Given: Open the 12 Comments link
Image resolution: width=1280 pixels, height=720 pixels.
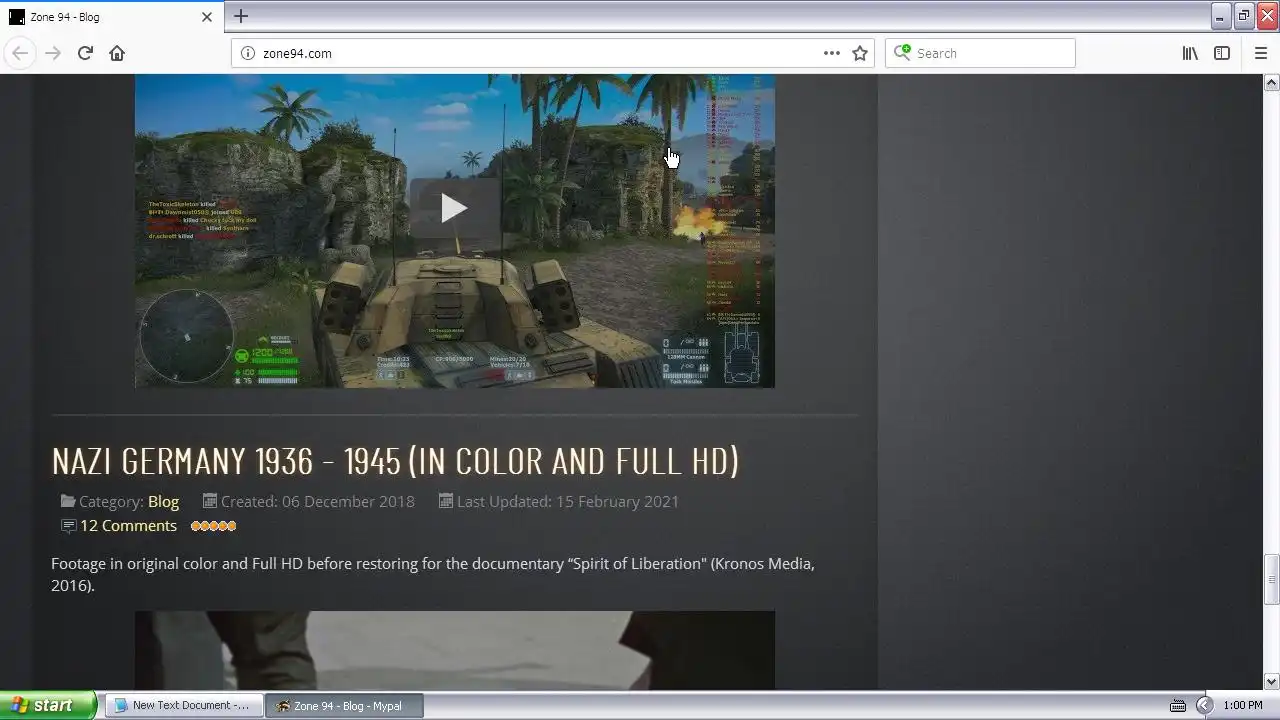Looking at the screenshot, I should coord(128,525).
